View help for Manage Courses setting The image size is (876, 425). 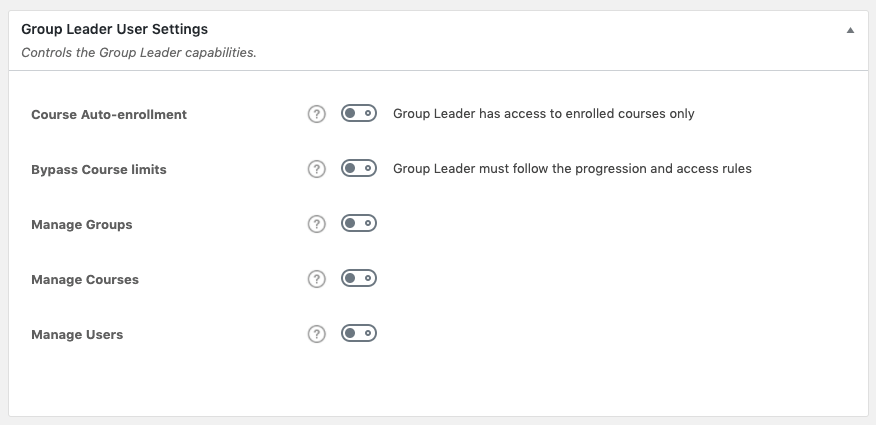(317, 279)
